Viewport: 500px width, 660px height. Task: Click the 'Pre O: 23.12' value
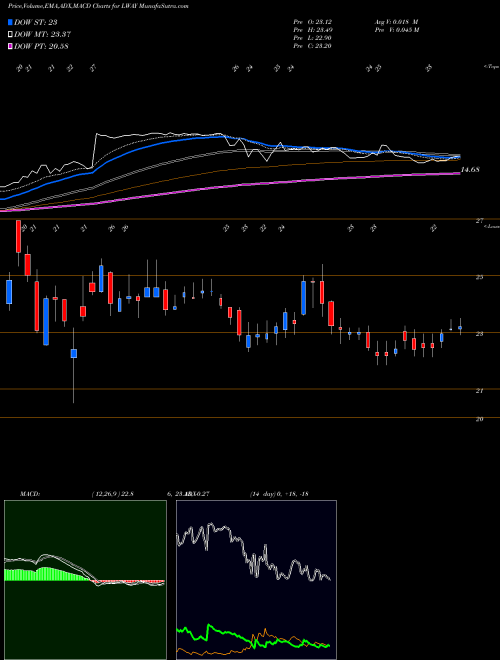(313, 21)
